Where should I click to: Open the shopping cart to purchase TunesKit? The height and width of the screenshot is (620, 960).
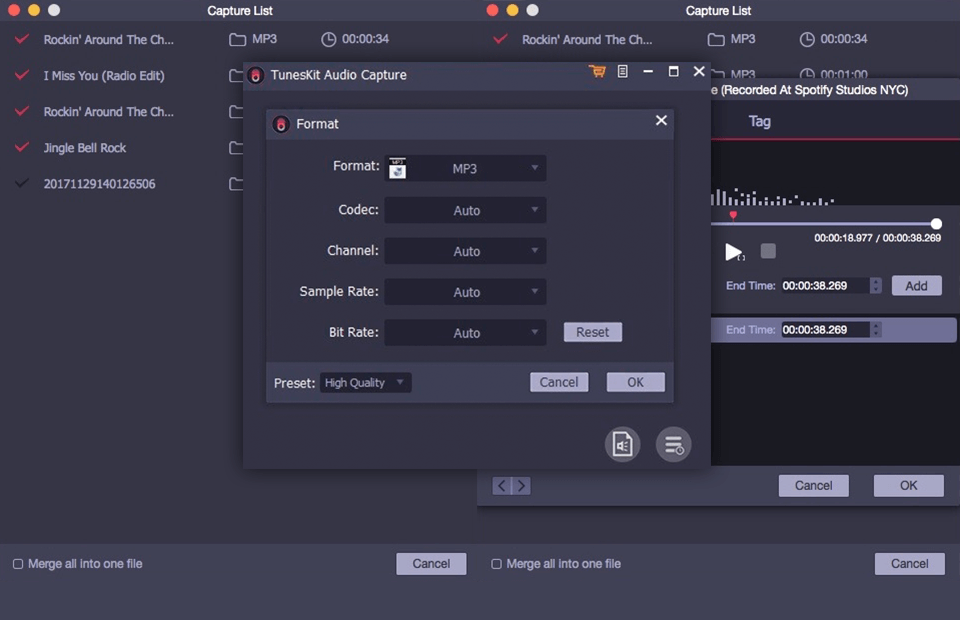pos(597,71)
